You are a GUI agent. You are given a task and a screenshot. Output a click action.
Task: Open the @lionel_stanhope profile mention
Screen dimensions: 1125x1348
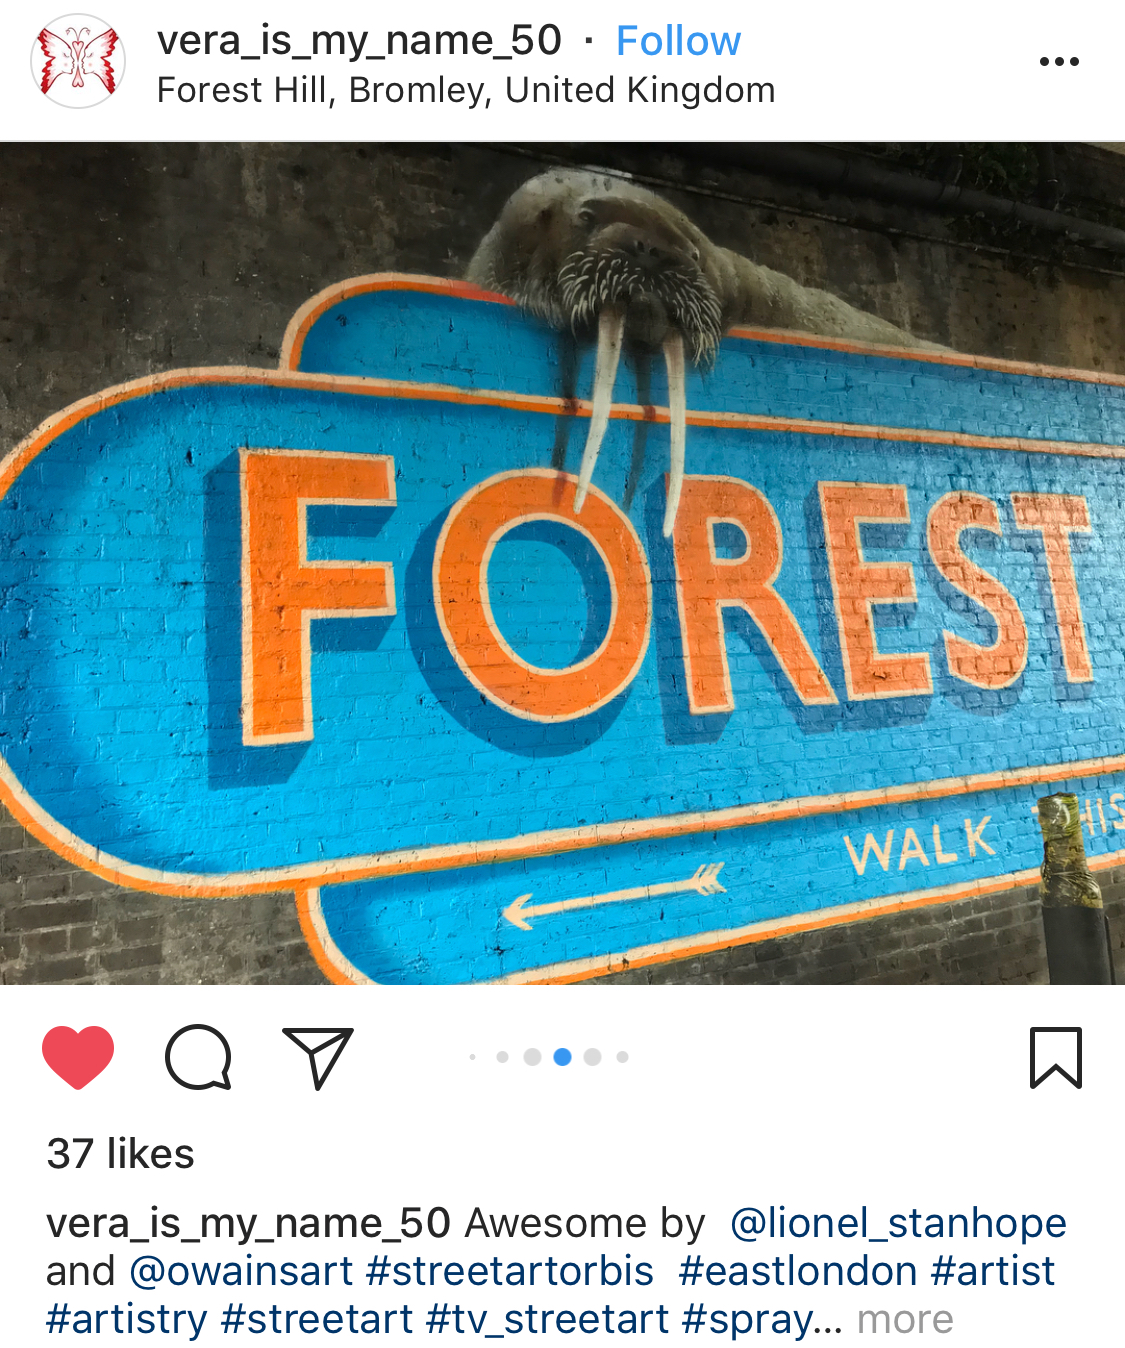898,1223
